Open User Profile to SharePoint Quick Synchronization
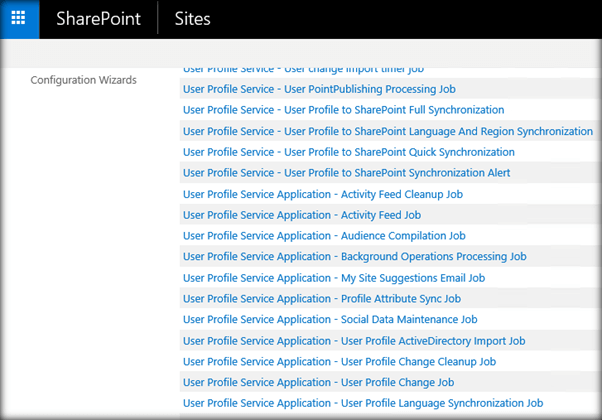Image resolution: width=602 pixels, height=420 pixels. [x=348, y=152]
